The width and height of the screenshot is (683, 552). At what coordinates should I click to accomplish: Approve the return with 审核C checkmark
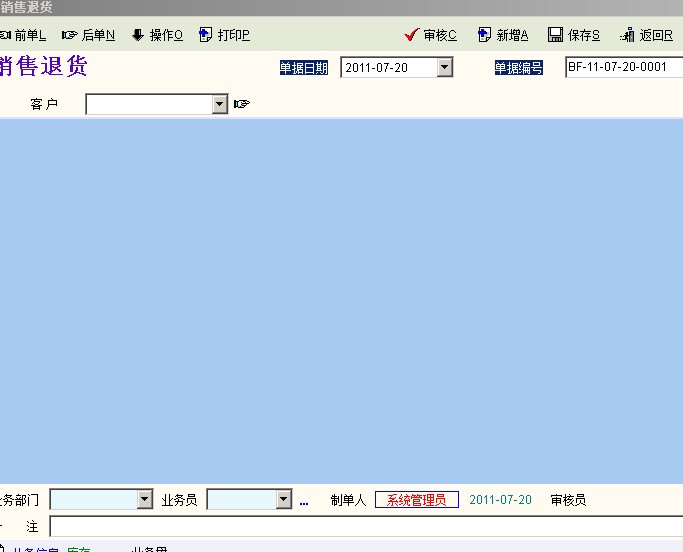coord(431,35)
